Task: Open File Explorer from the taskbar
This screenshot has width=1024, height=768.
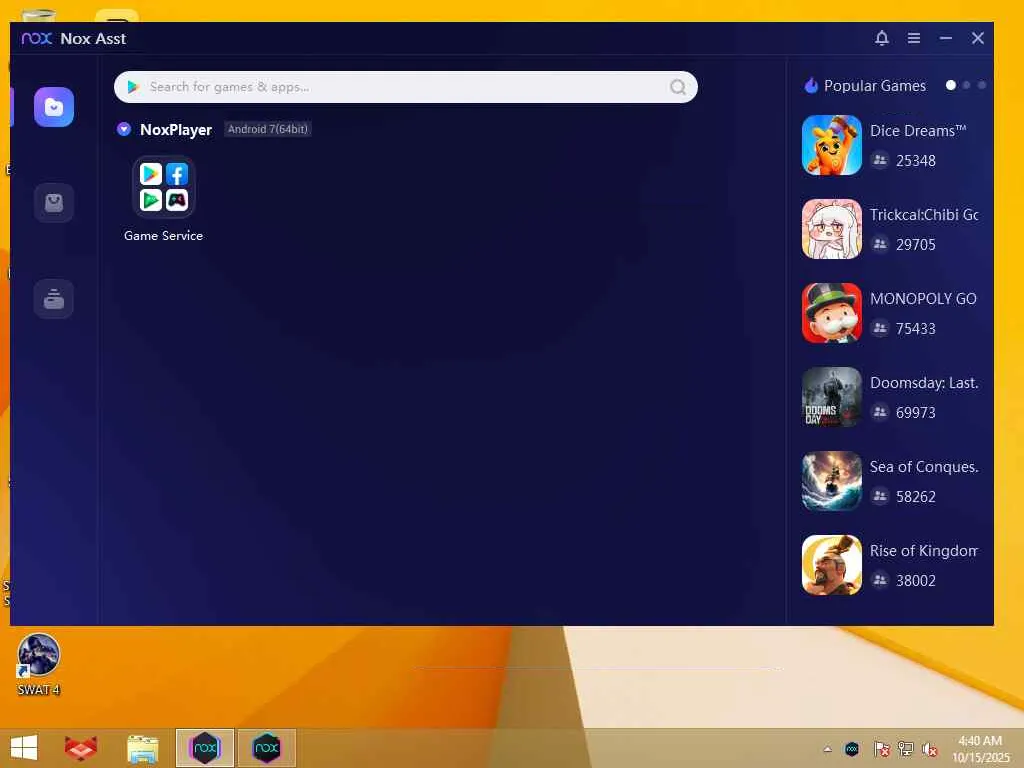Action: (142, 748)
